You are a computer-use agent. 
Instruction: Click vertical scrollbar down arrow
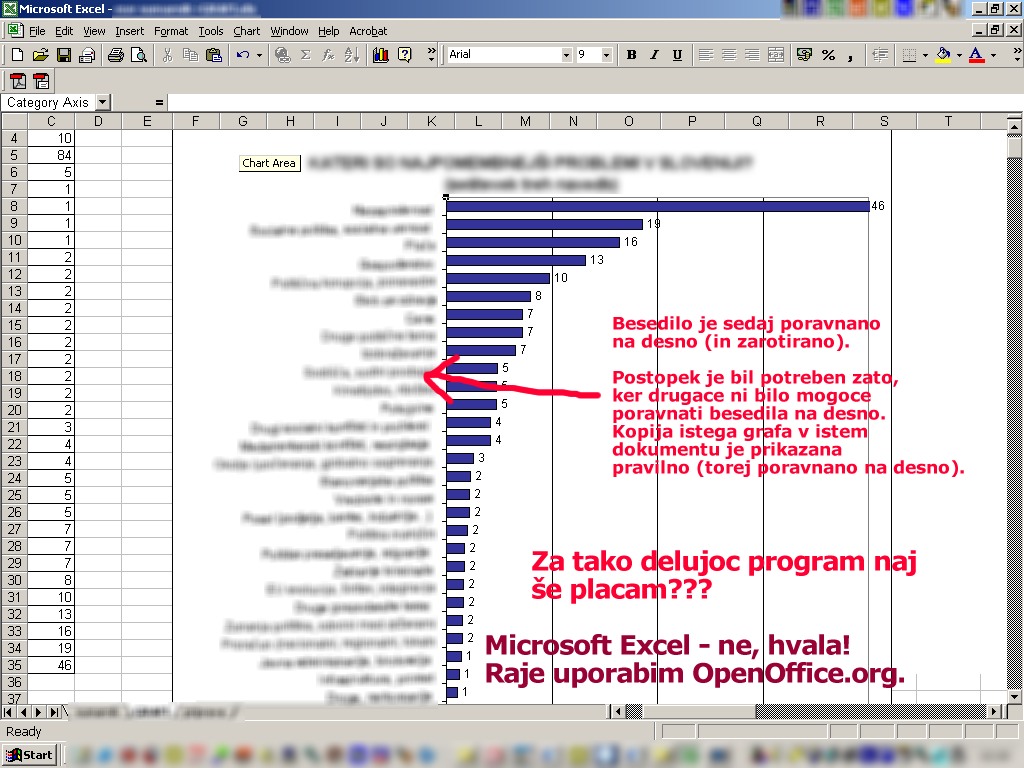click(x=1015, y=698)
